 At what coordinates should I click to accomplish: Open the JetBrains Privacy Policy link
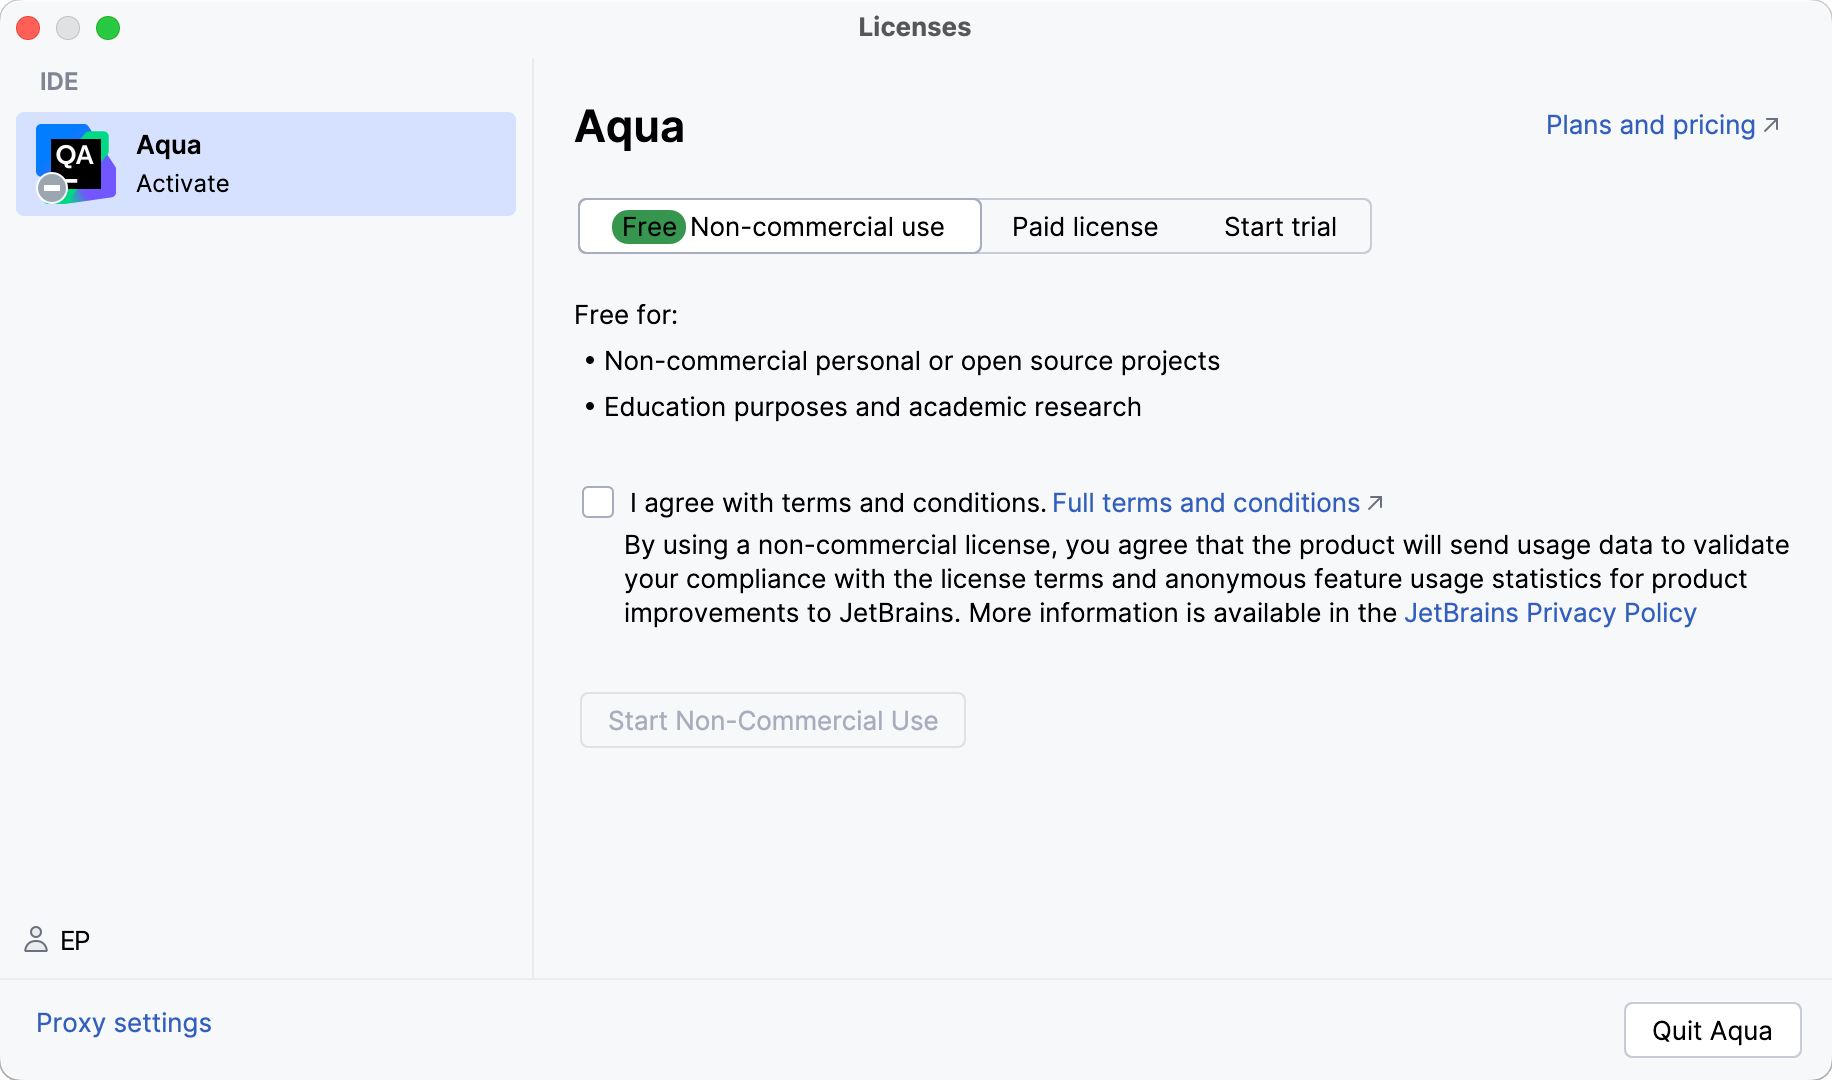[1550, 613]
